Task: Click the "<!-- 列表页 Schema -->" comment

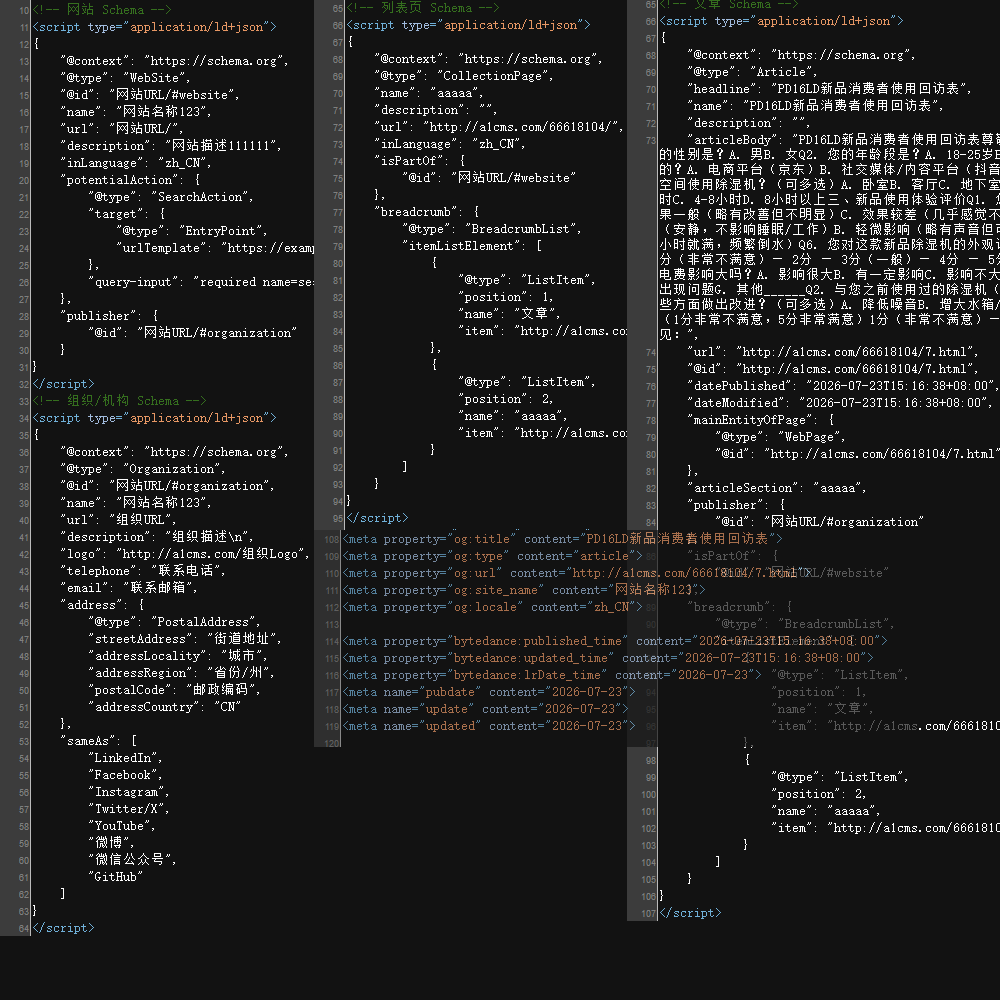Action: 423,8
